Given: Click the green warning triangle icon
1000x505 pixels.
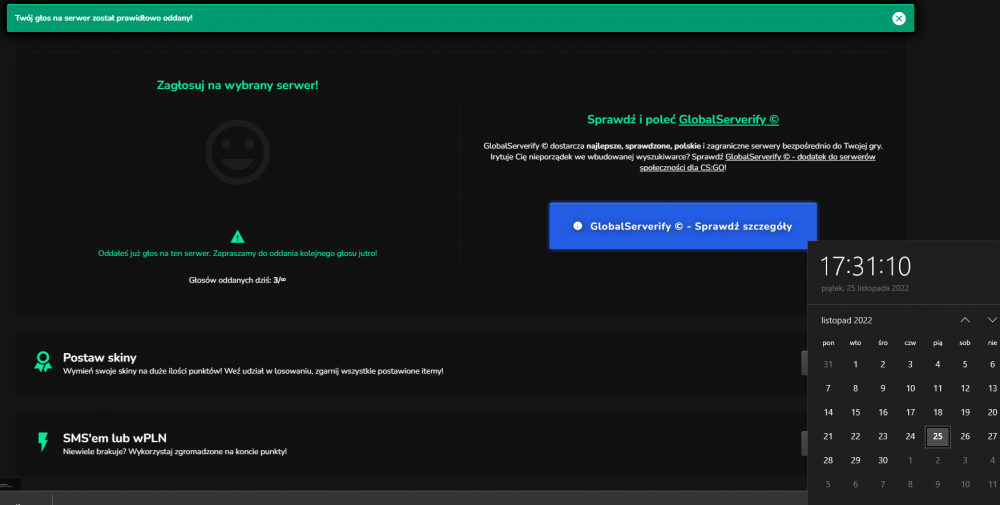Looking at the screenshot, I should [237, 237].
